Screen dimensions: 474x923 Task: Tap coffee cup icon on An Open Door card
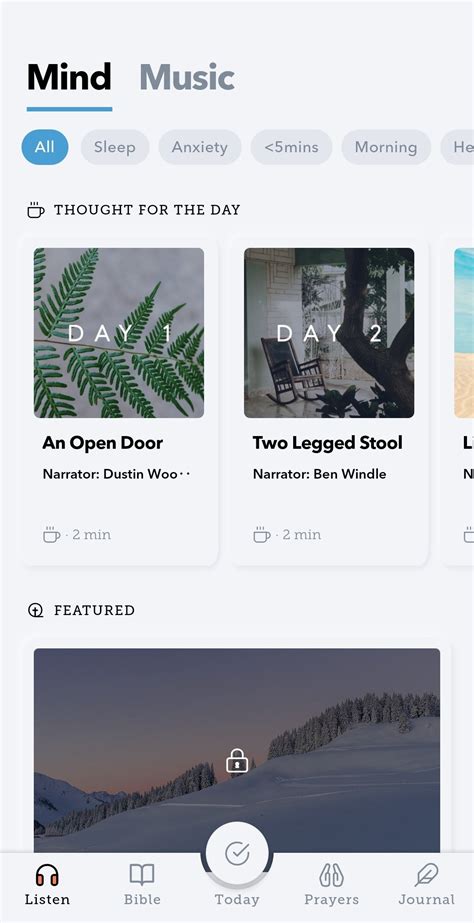pyautogui.click(x=52, y=534)
